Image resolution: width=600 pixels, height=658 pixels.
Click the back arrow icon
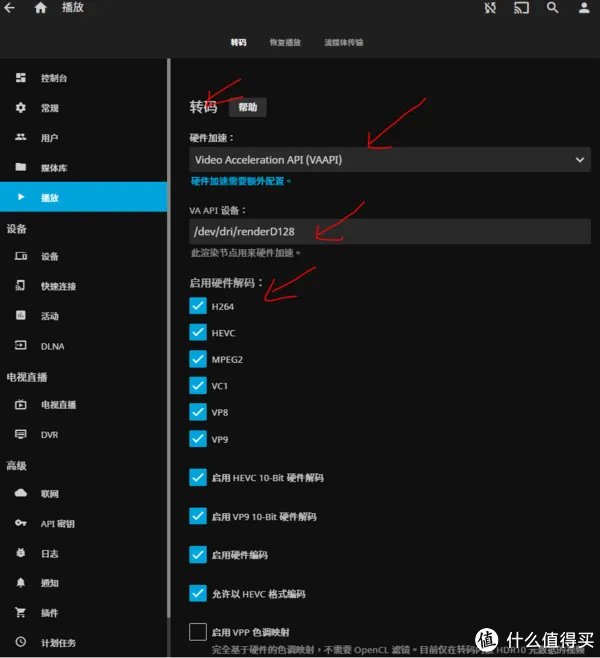click(9, 8)
